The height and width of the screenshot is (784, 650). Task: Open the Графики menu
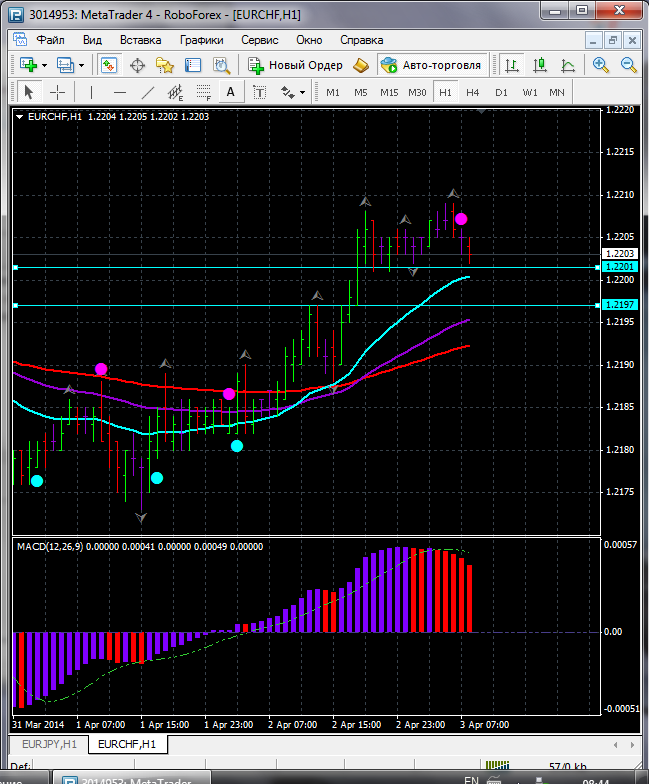[201, 40]
